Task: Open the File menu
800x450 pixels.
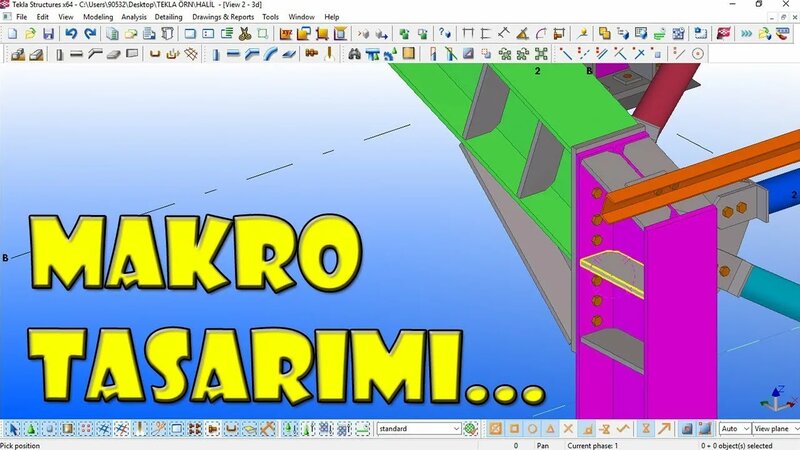Action: point(21,17)
